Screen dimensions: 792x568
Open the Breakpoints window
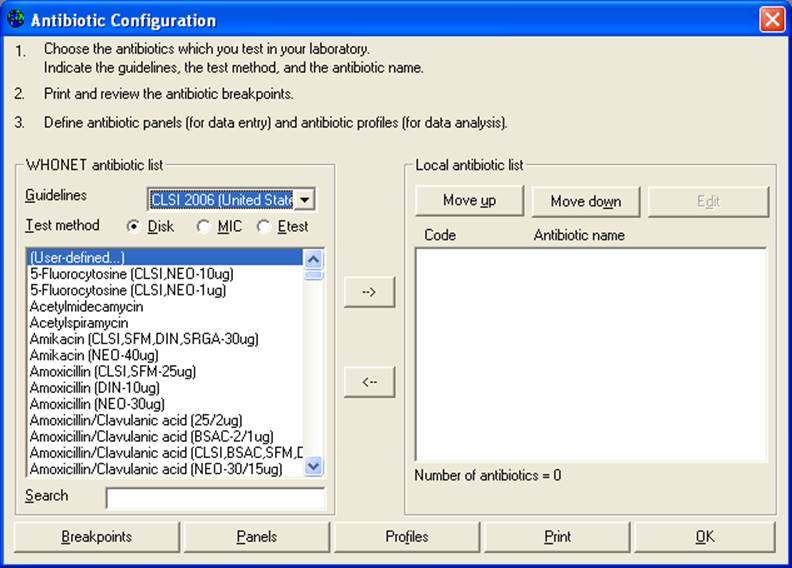[x=96, y=537]
